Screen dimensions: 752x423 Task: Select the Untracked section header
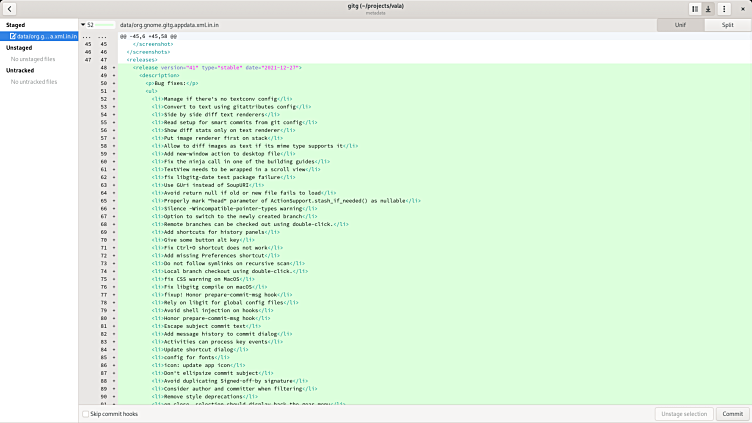[20, 70]
